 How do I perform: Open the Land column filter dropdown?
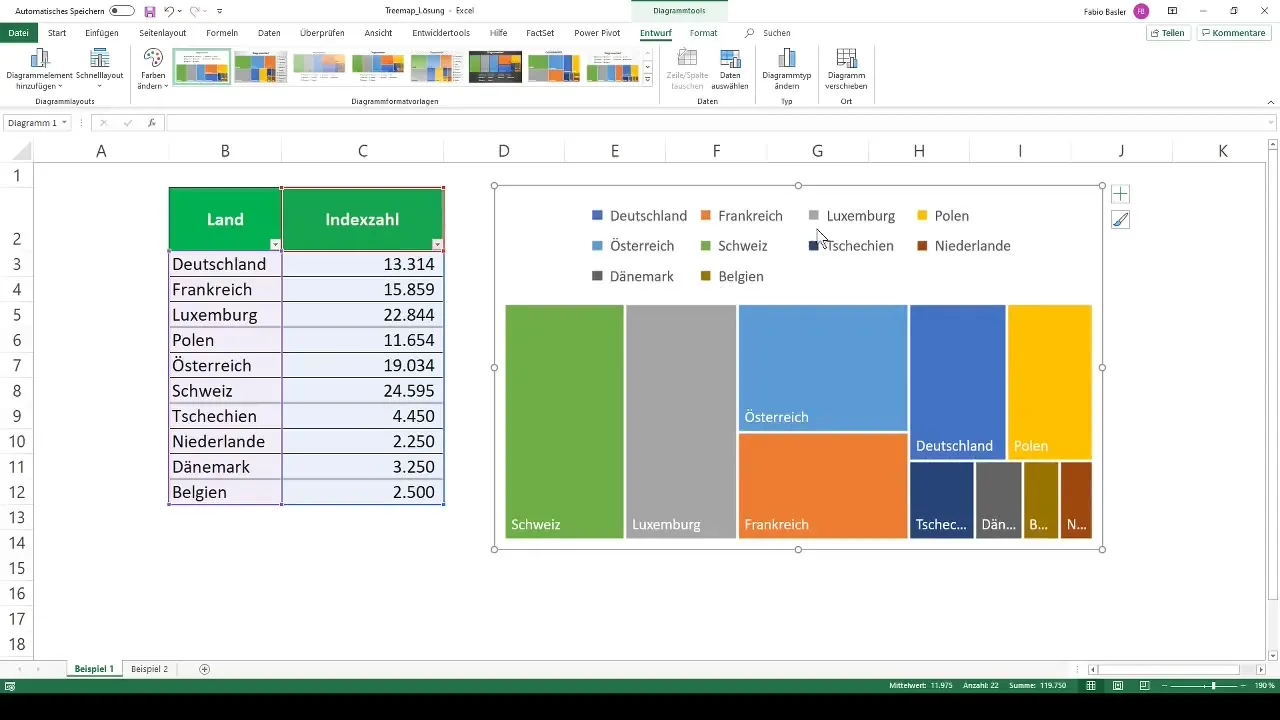pos(275,245)
